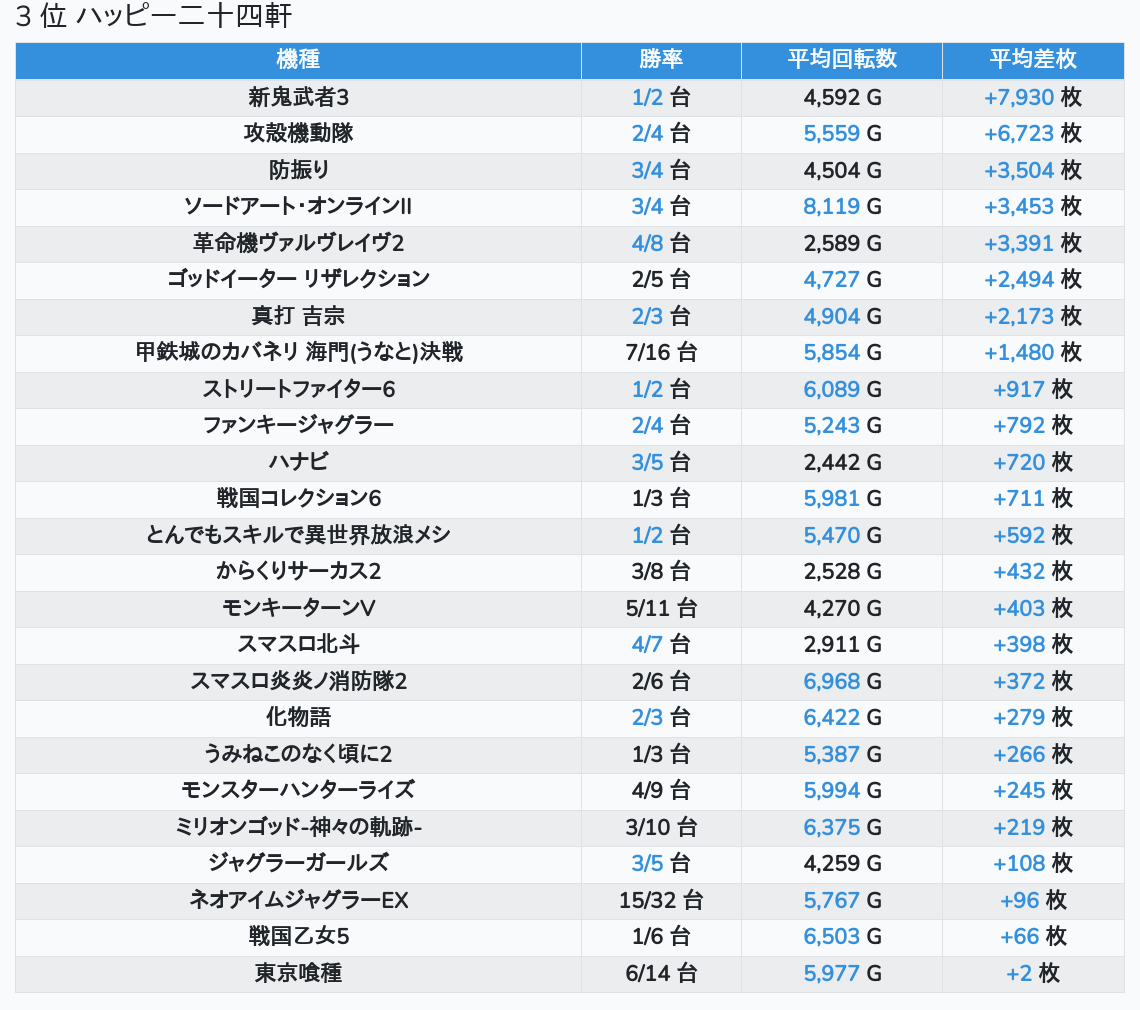Click the 3/10 台 win rate value
1140x1010 pixels.
coord(661,827)
